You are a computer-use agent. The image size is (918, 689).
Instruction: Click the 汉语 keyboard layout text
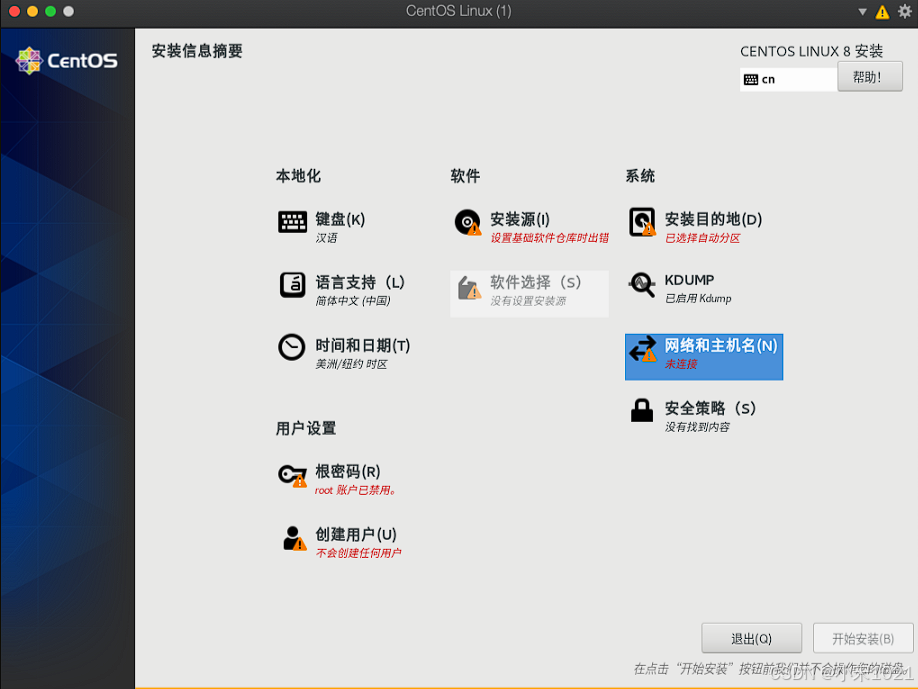coord(326,238)
